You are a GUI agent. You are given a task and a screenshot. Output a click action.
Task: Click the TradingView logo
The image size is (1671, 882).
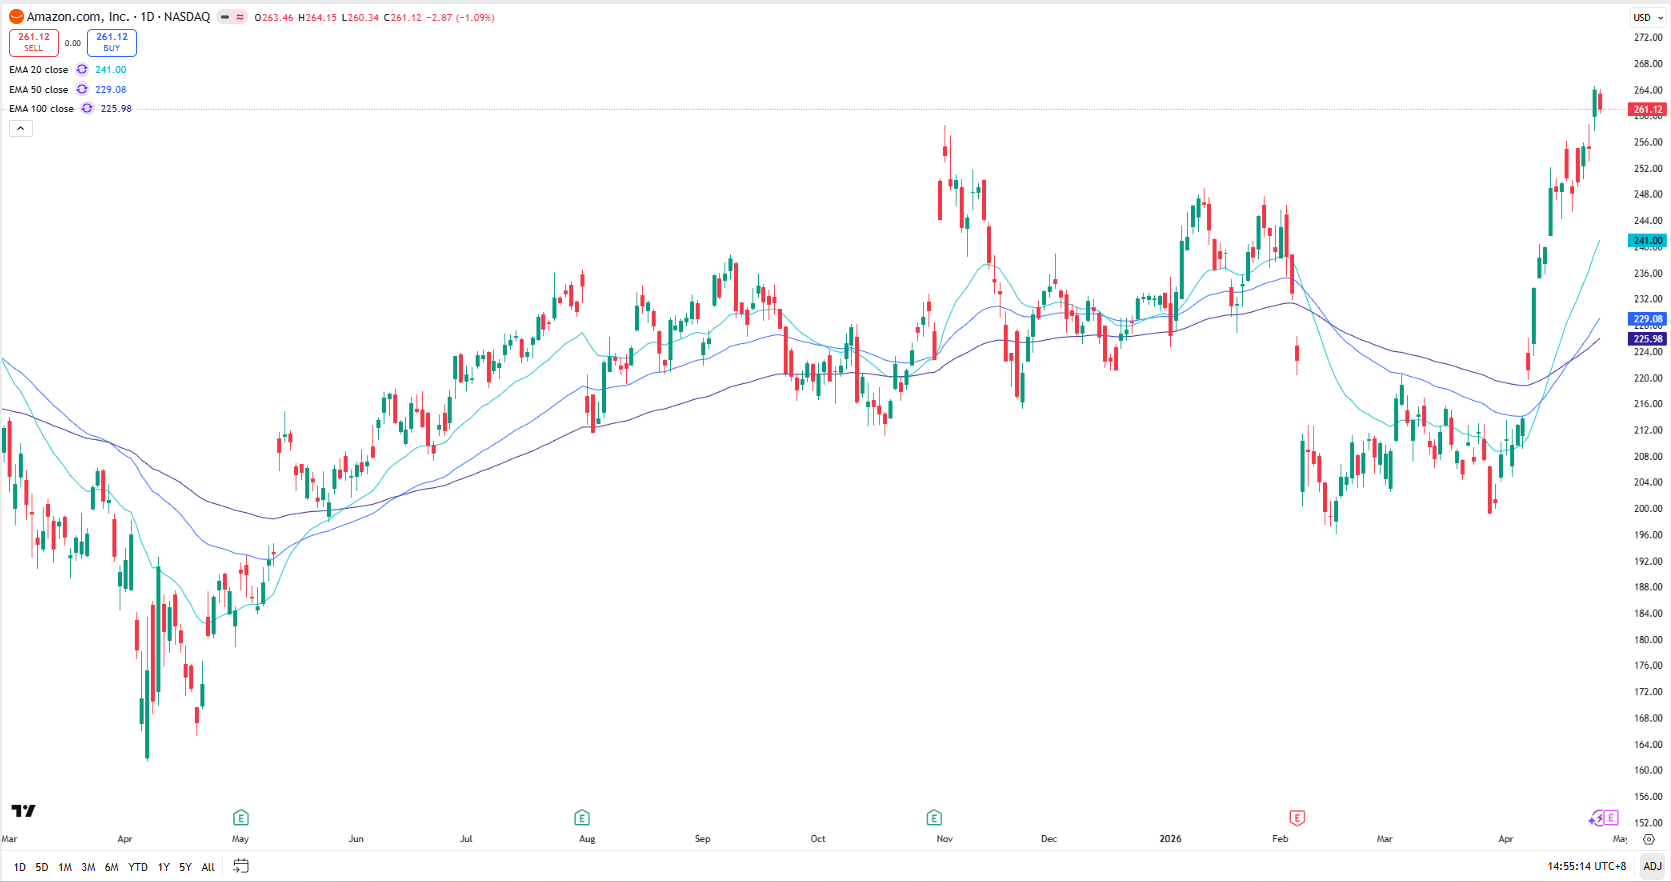23,811
